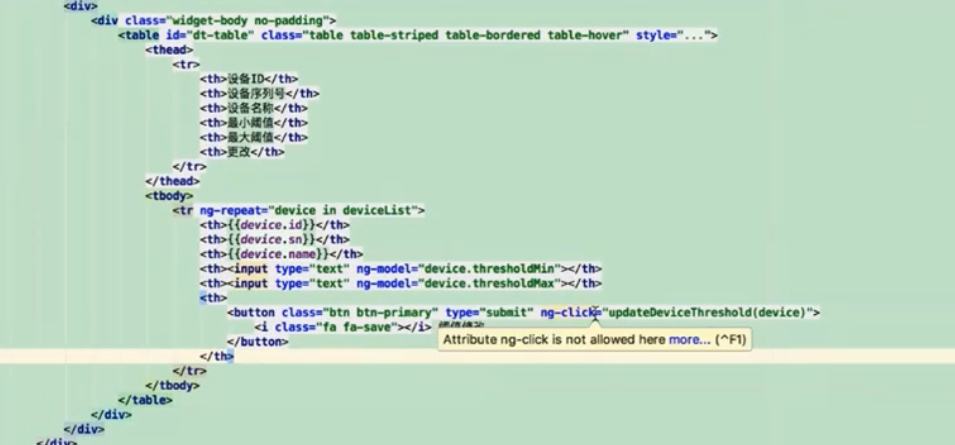This screenshot has width=955, height=445.
Task: Click the closing </tbody> tag
Action: click(172, 386)
